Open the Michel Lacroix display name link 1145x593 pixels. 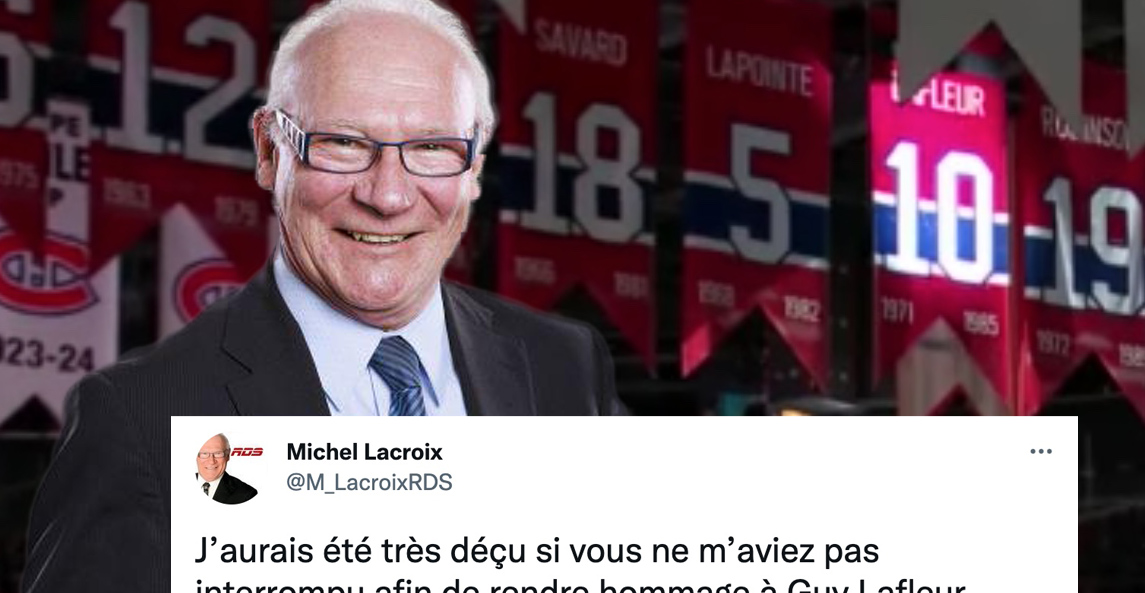[364, 452]
